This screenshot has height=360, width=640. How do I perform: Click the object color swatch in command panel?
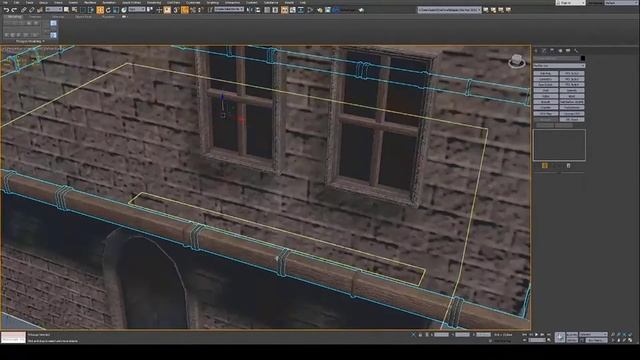(x=582, y=58)
